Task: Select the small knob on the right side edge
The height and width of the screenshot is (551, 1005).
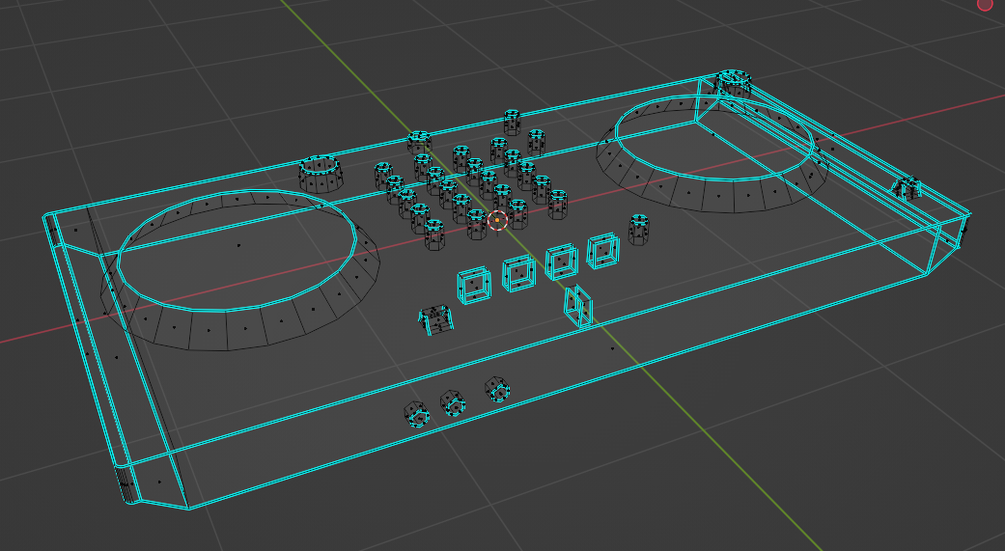Action: 907,188
